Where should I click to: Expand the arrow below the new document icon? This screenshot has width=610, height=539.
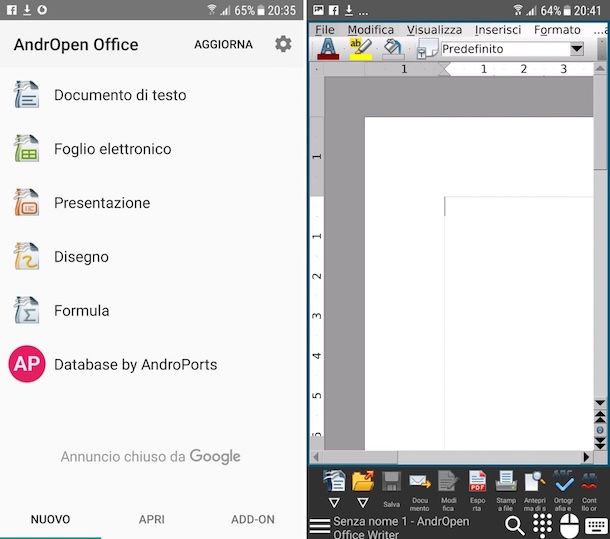[335, 503]
